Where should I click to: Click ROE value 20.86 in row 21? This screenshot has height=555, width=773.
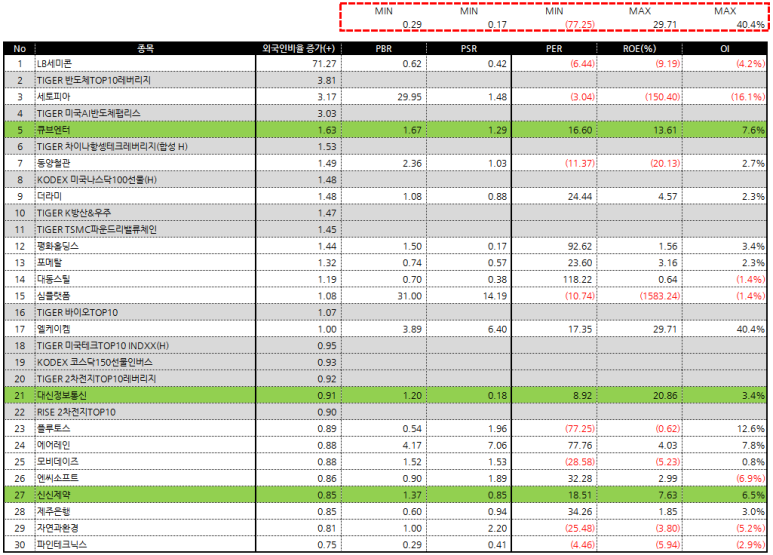tap(665, 395)
